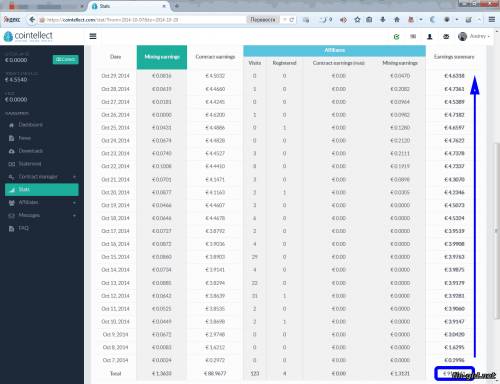Switch to the Stats browser tab

(128, 6)
